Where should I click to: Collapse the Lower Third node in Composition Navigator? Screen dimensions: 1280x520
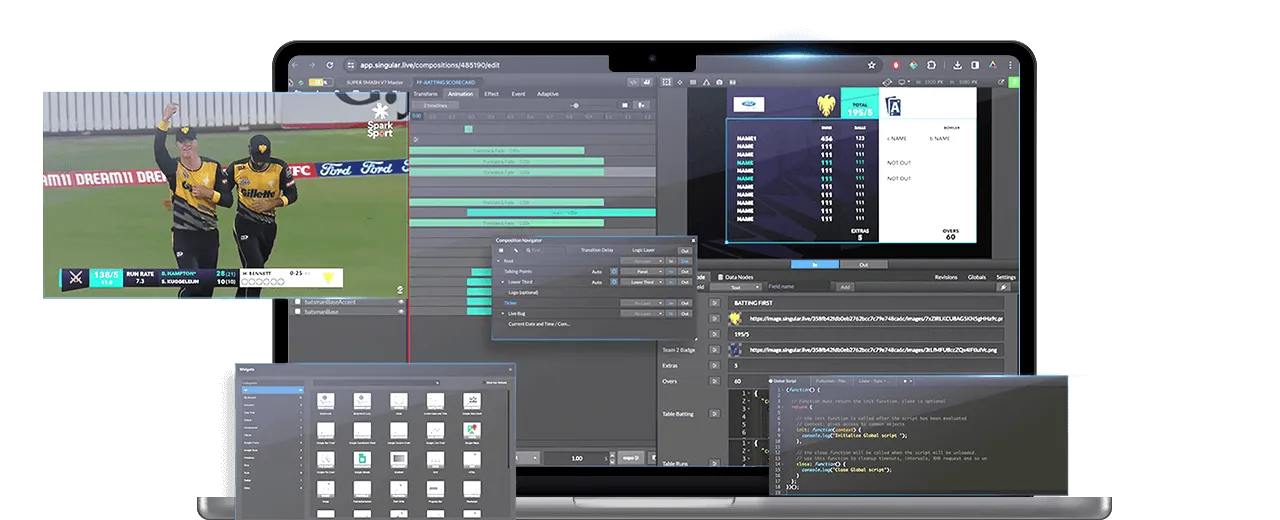pos(503,282)
